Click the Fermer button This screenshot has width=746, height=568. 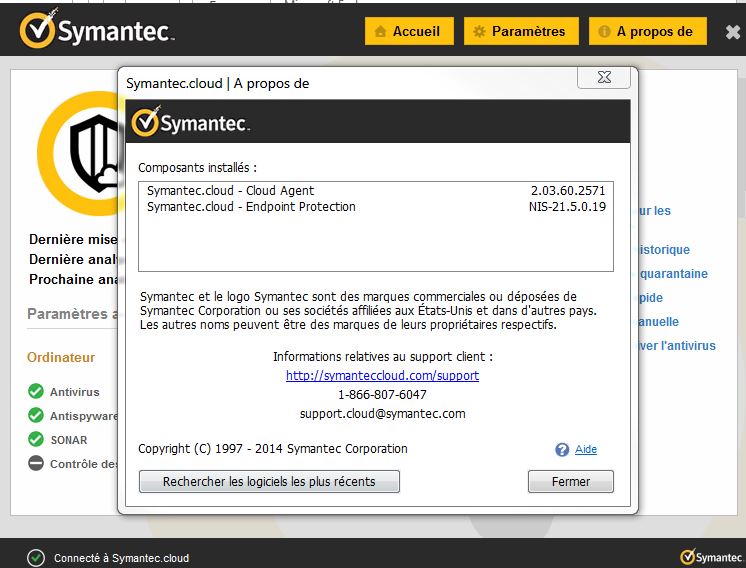[571, 481]
